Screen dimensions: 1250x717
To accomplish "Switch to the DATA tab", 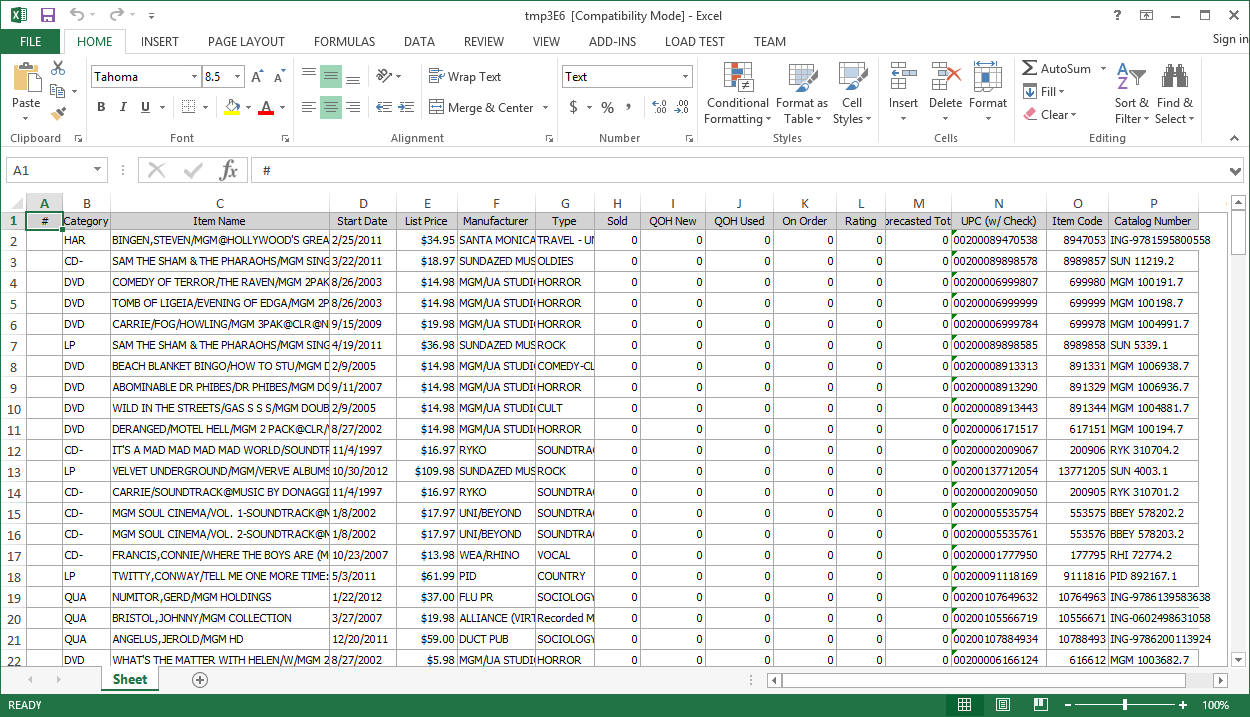I will point(419,42).
